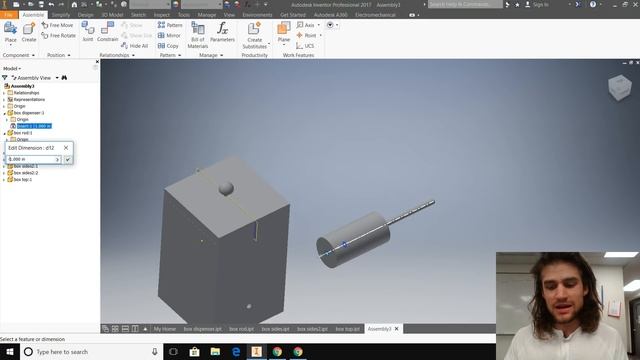Expand the Pattern panel dropdown

tap(170, 55)
